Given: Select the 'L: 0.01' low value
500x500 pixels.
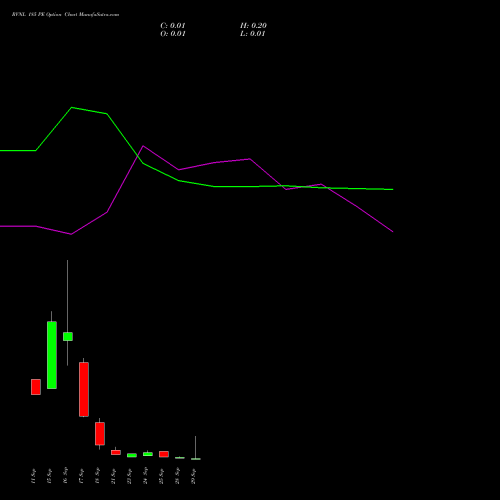Looking at the screenshot, I should [253, 34].
